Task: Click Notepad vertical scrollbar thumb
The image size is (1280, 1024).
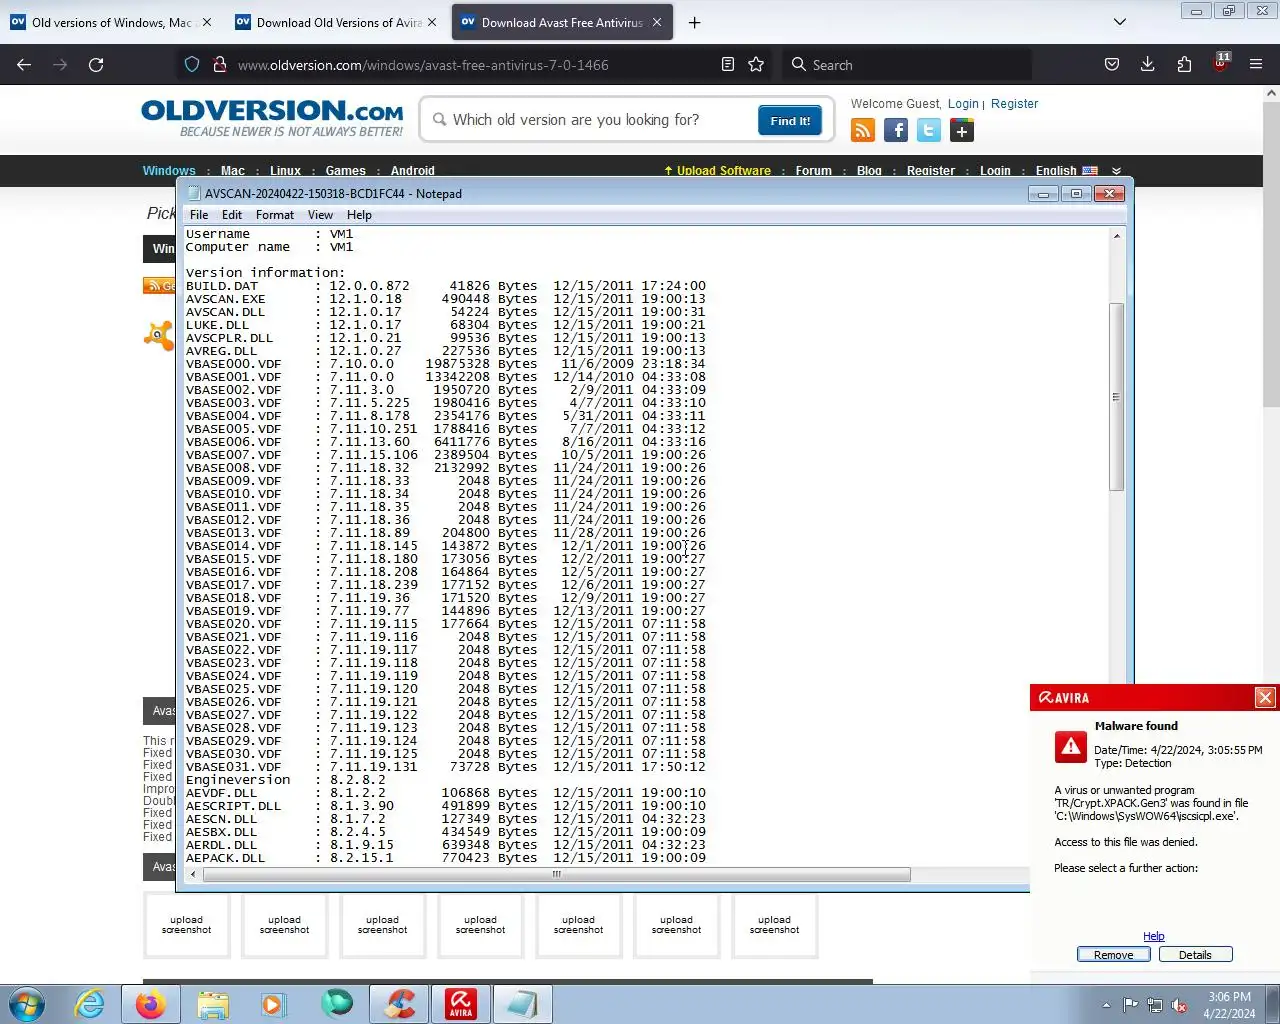Action: tap(1116, 397)
